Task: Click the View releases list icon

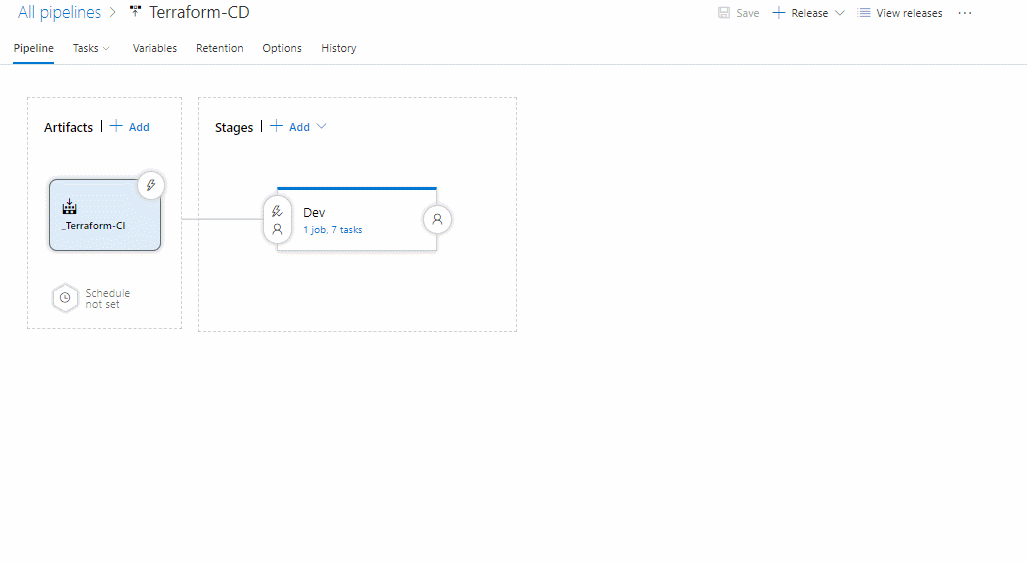Action: (x=864, y=12)
